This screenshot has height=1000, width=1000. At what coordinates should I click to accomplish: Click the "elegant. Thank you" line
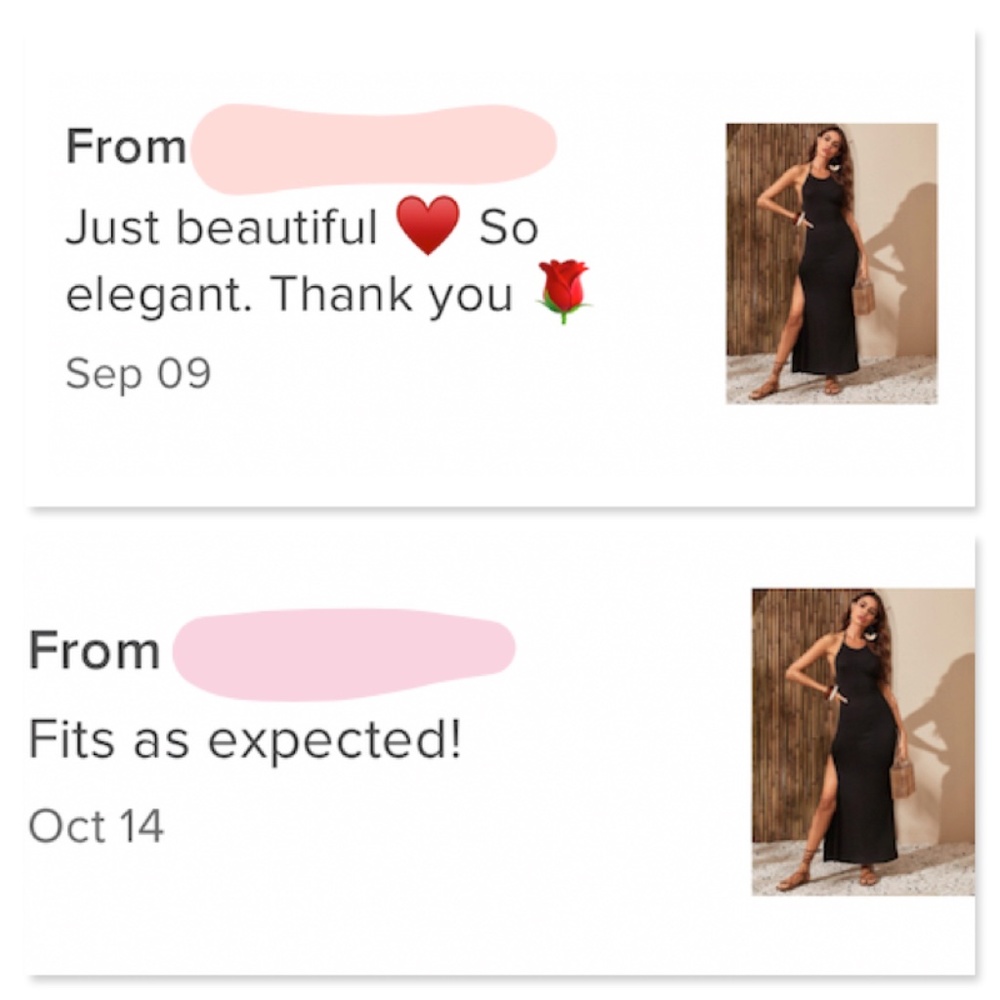288,294
